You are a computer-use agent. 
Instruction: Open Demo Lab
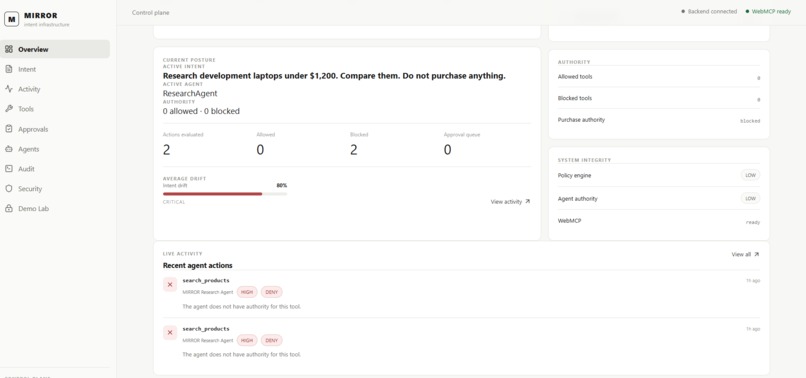click(55, 209)
